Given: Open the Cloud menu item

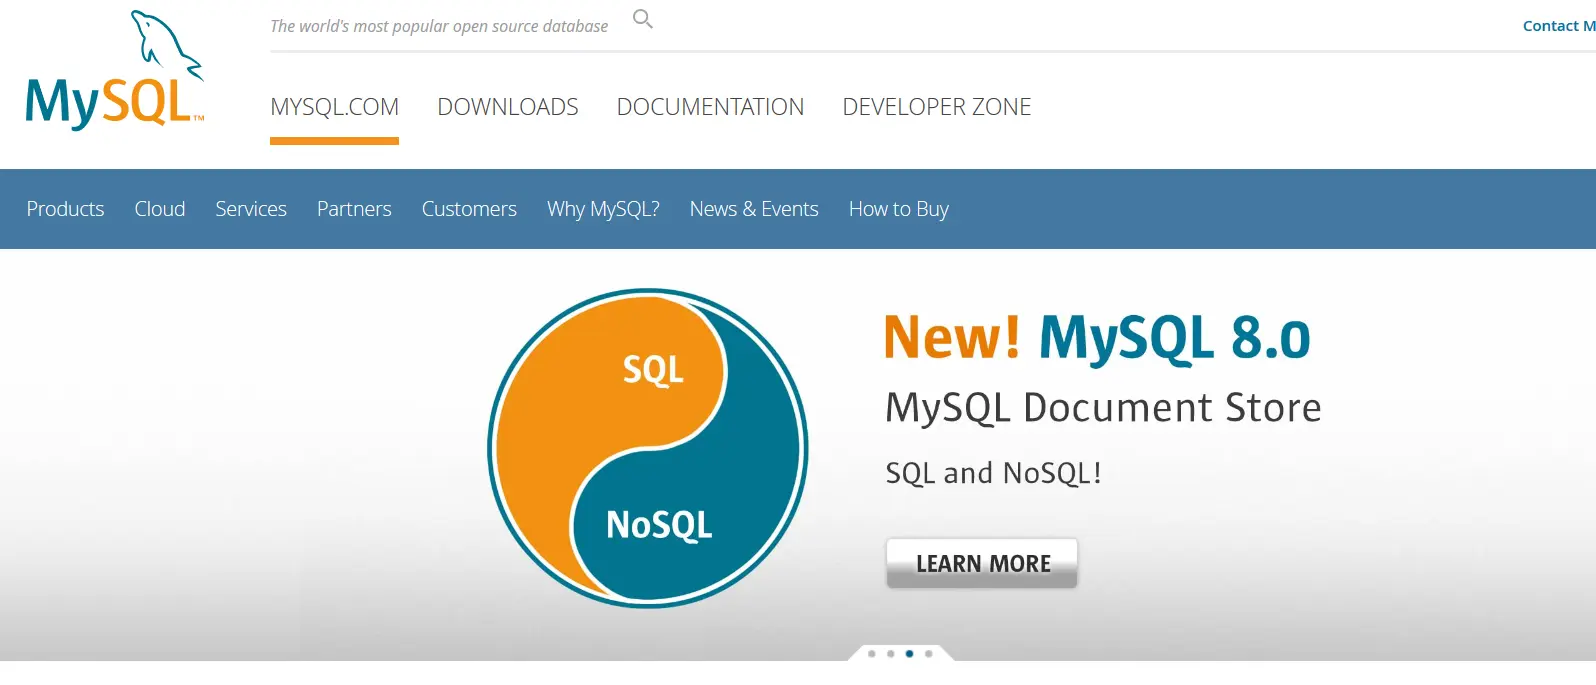Looking at the screenshot, I should pos(160,209).
